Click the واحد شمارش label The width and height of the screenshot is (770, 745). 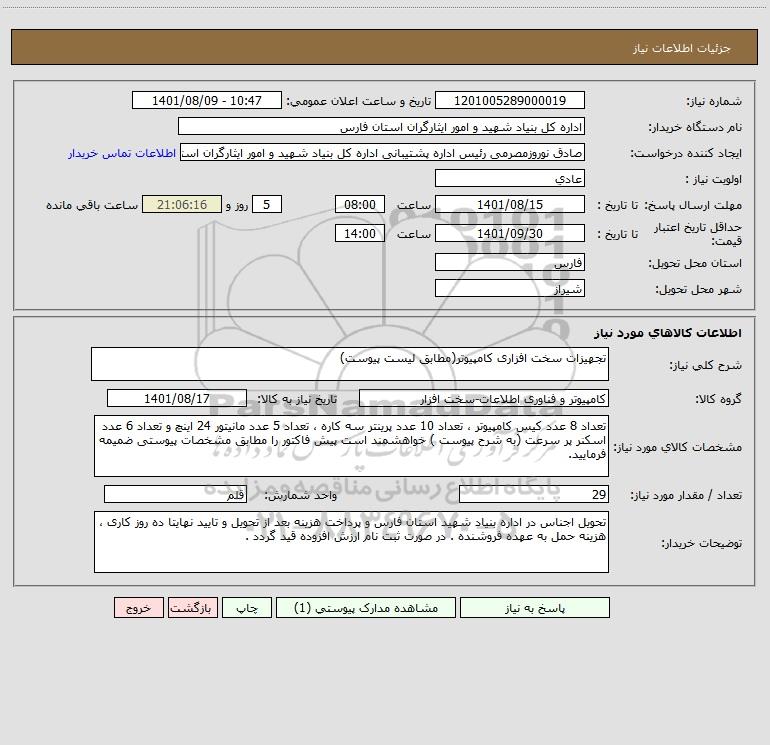tap(301, 495)
